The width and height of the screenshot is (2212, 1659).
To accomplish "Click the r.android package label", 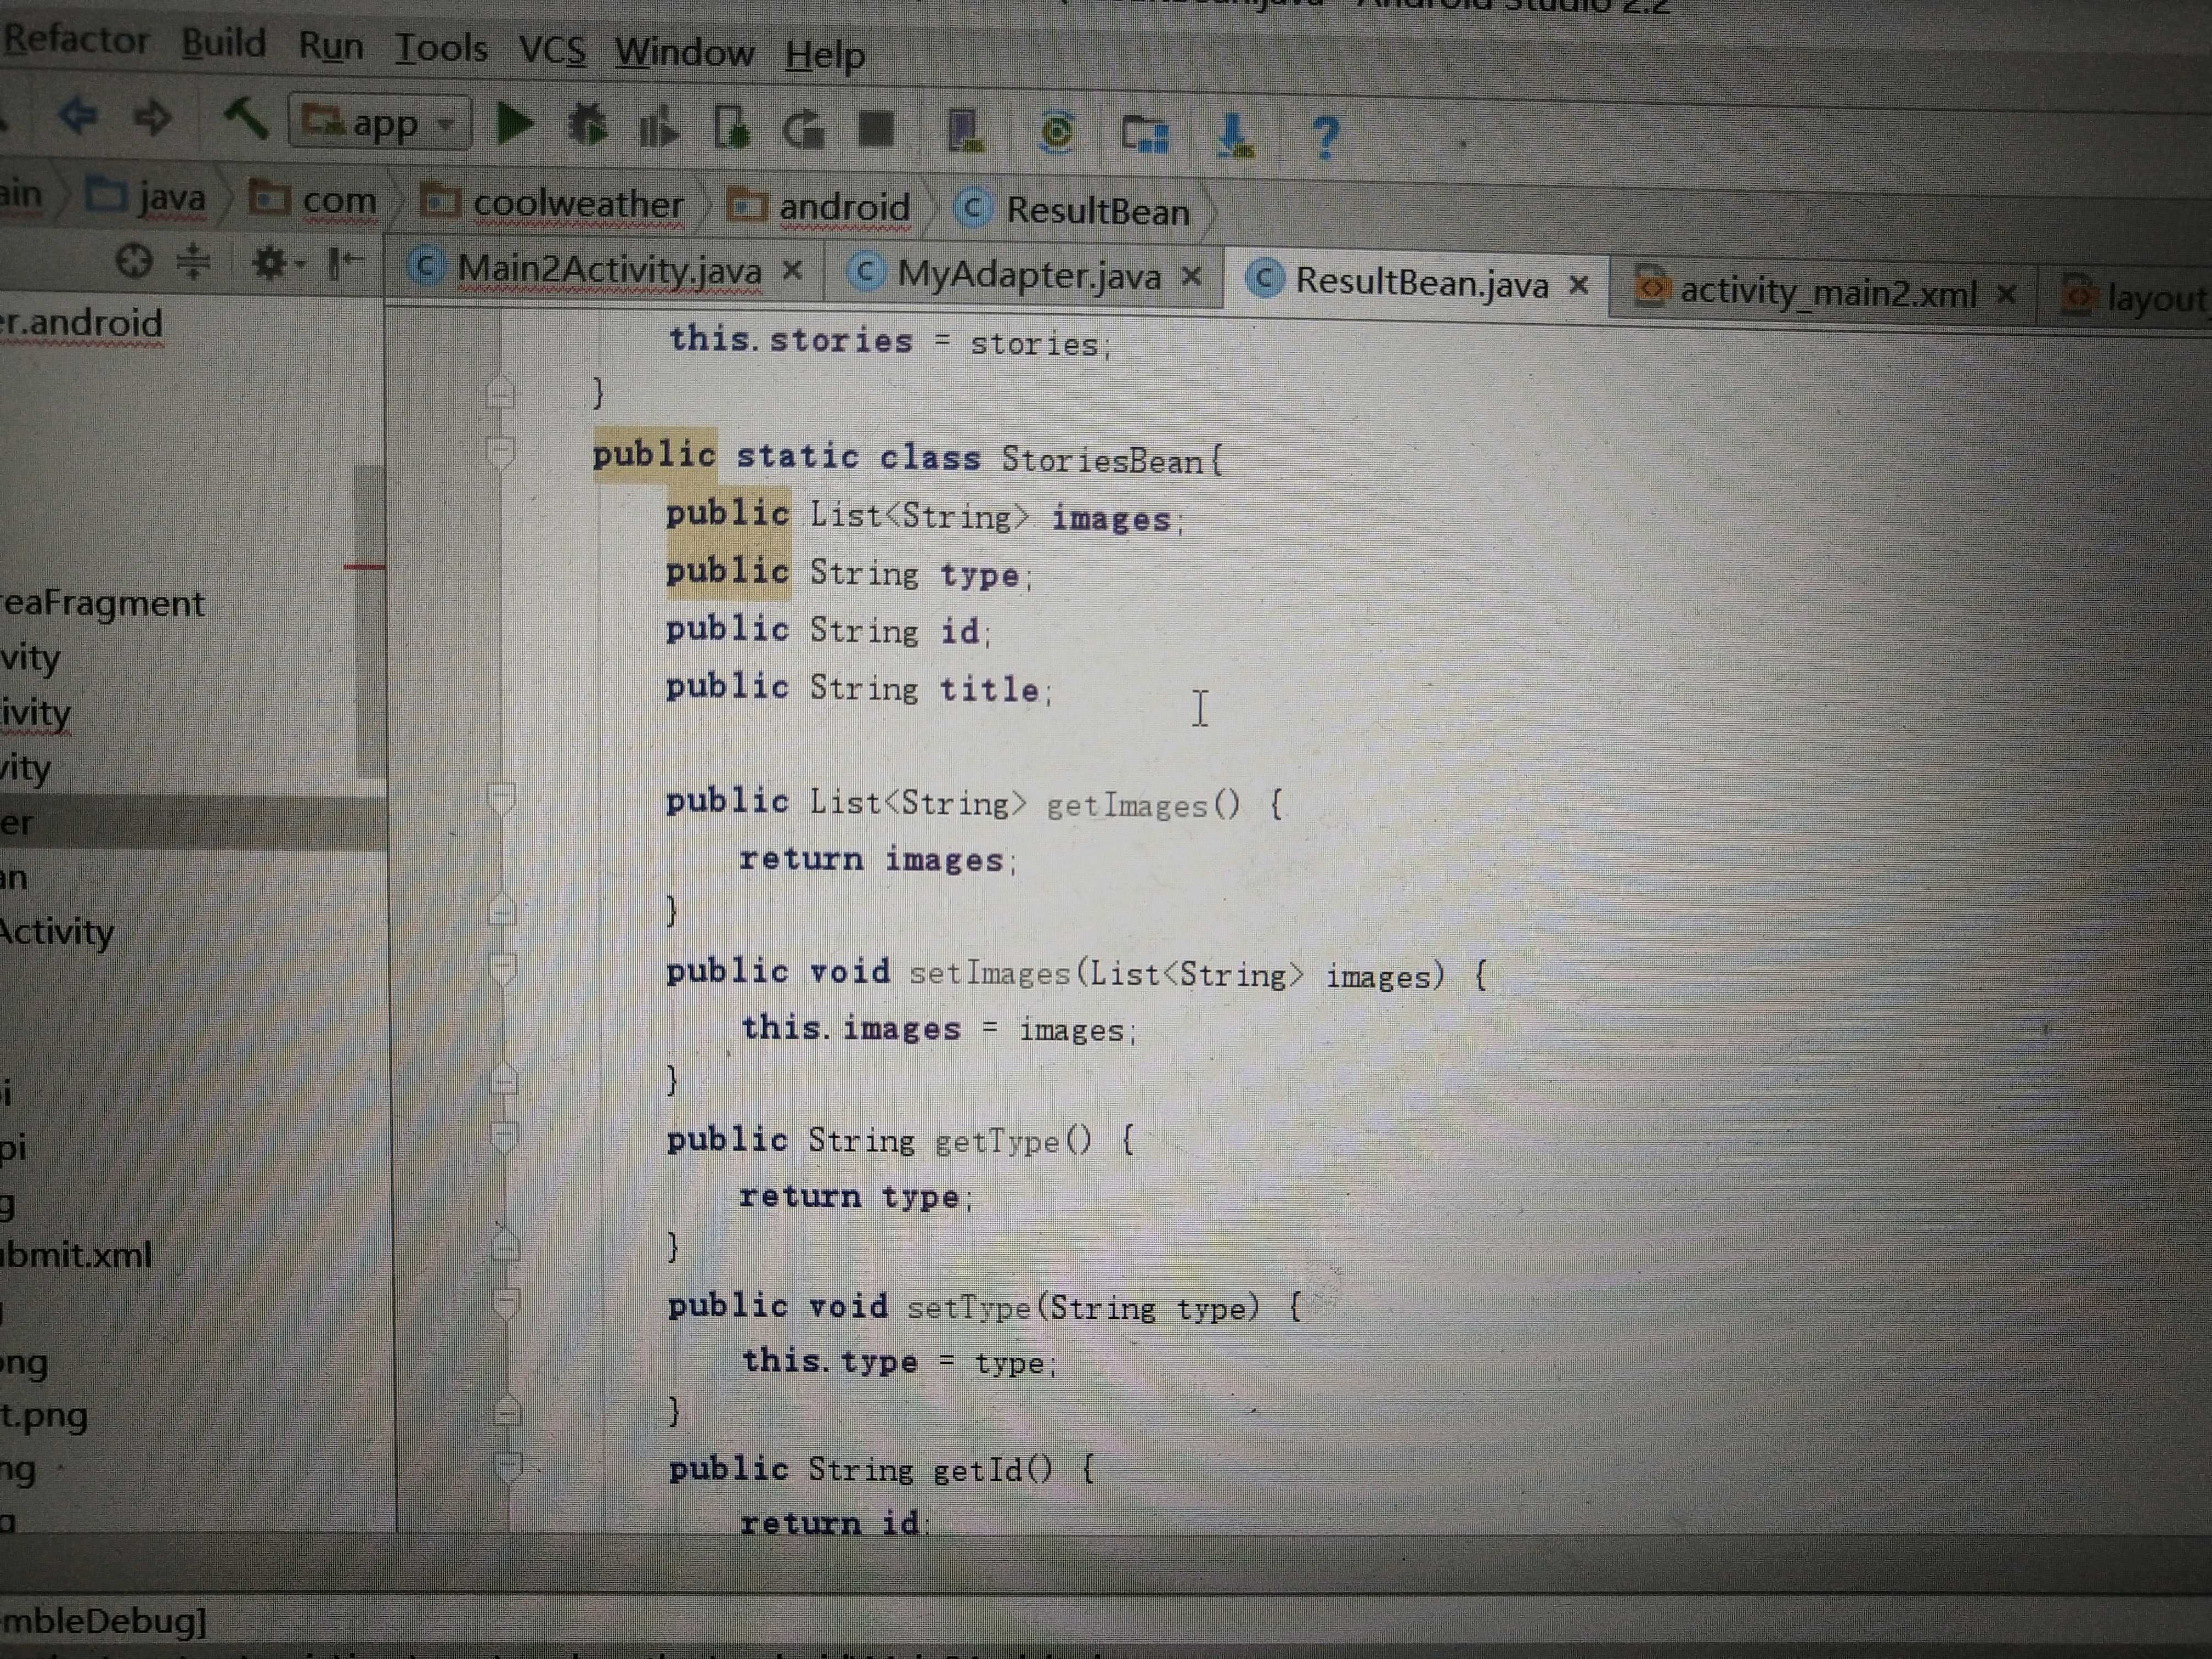I will tap(81, 323).
